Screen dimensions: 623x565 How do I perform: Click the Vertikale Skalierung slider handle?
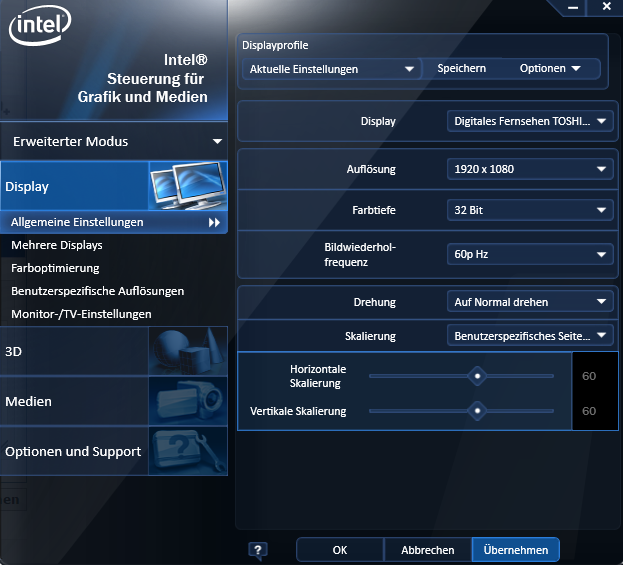(x=477, y=410)
